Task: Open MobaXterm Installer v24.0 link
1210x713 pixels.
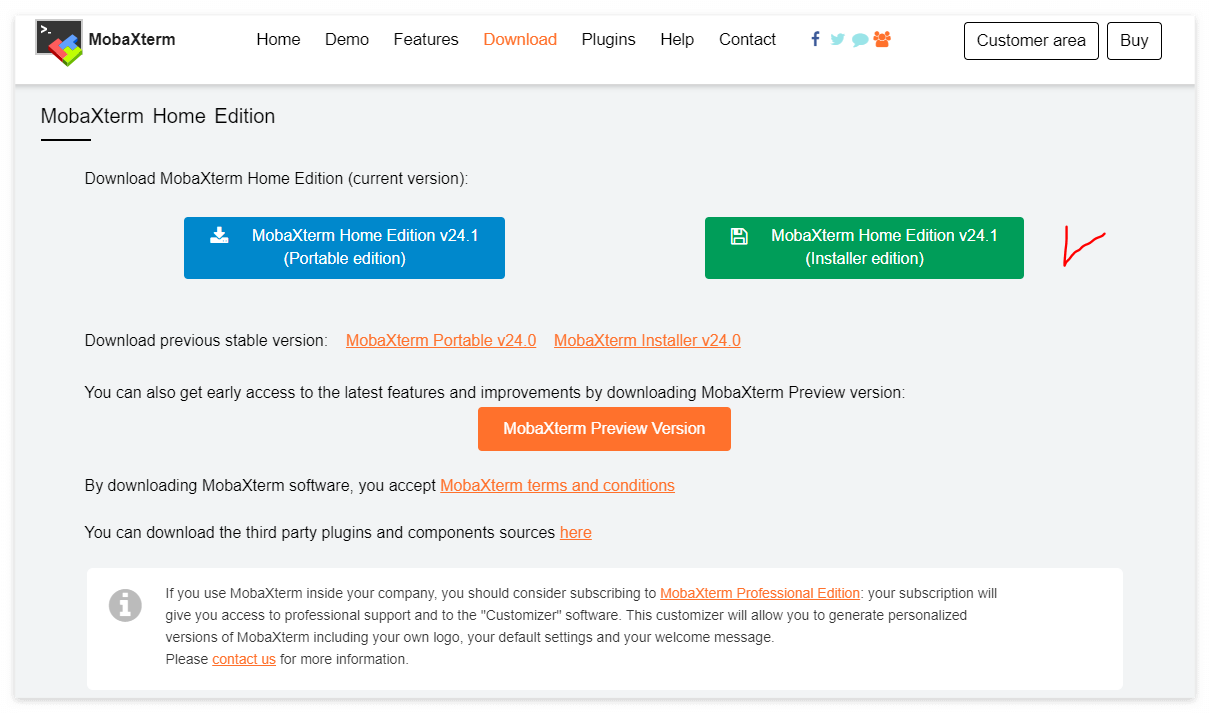Action: point(647,341)
